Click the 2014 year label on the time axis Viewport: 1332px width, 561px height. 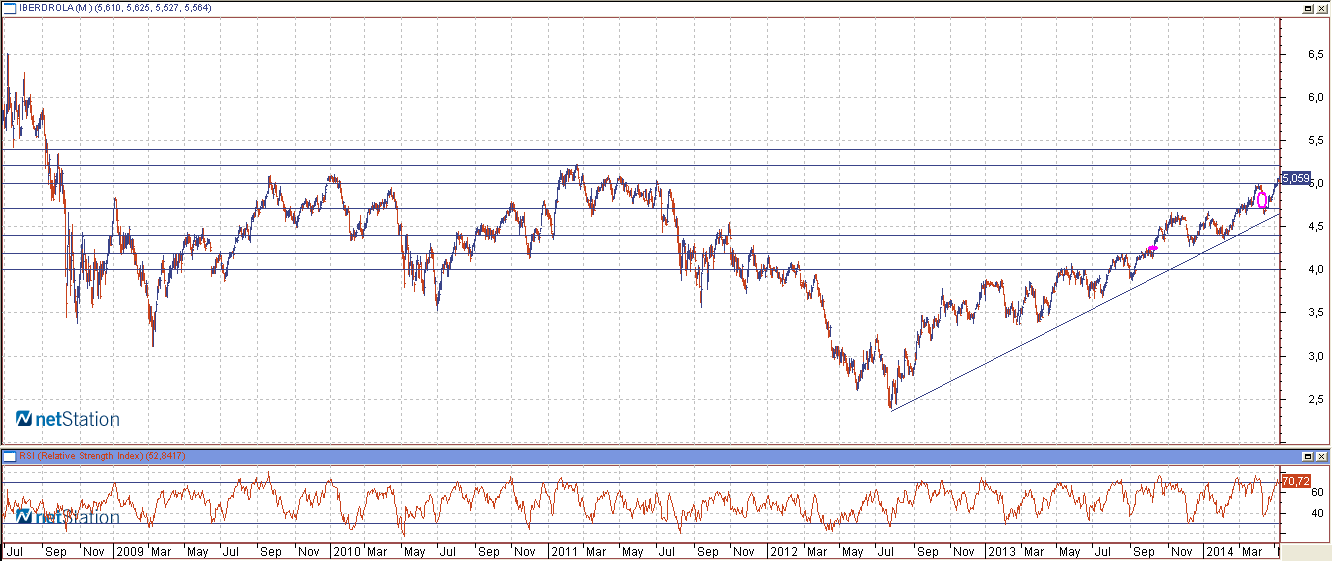click(1219, 551)
